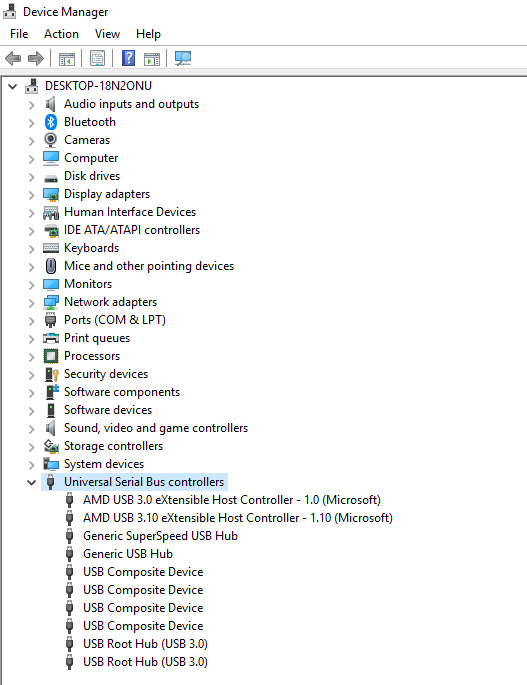Click the Software components puzzle icon
Viewport: 527px width, 685px height.
point(52,392)
